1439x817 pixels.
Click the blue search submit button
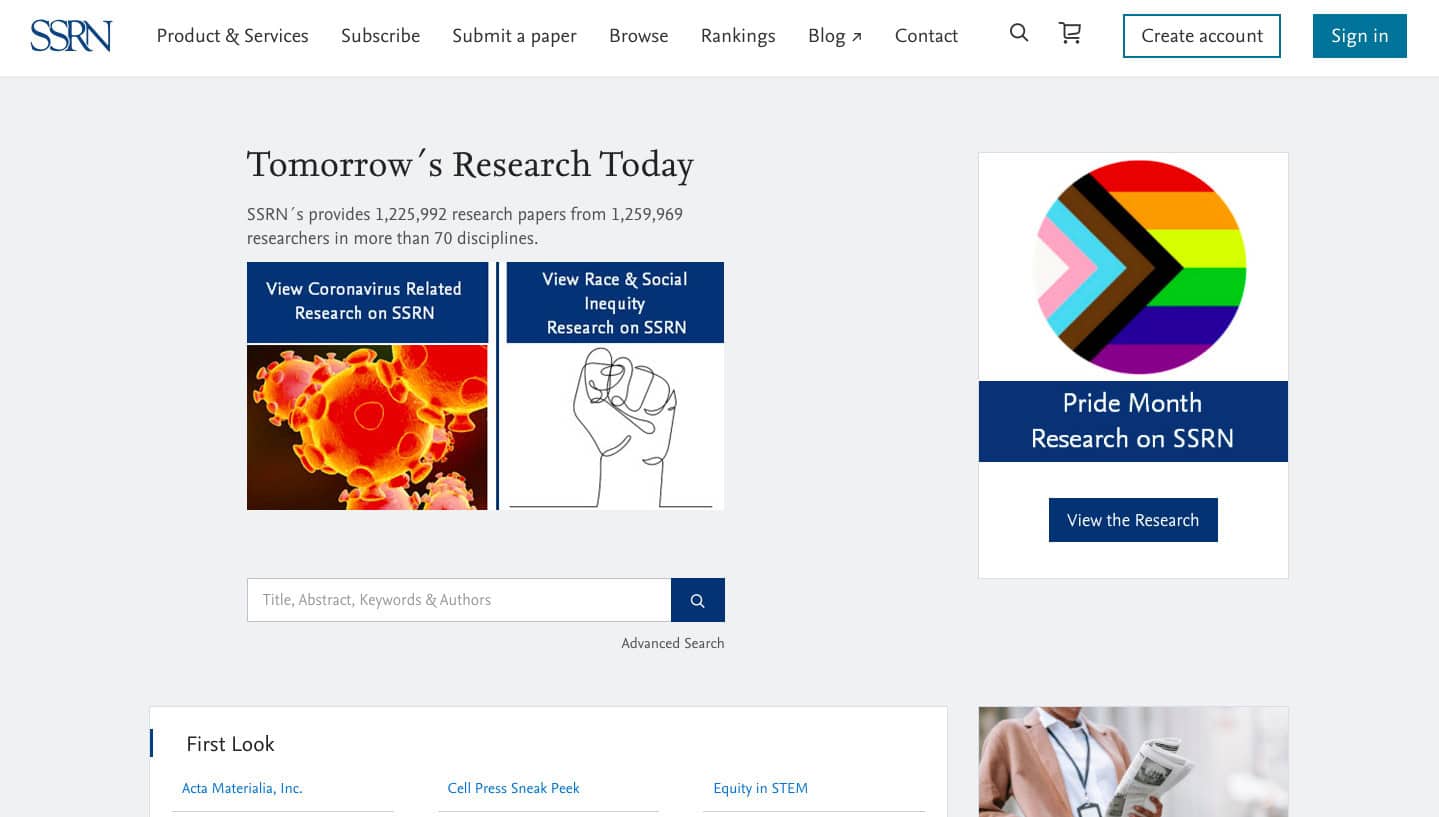click(698, 600)
